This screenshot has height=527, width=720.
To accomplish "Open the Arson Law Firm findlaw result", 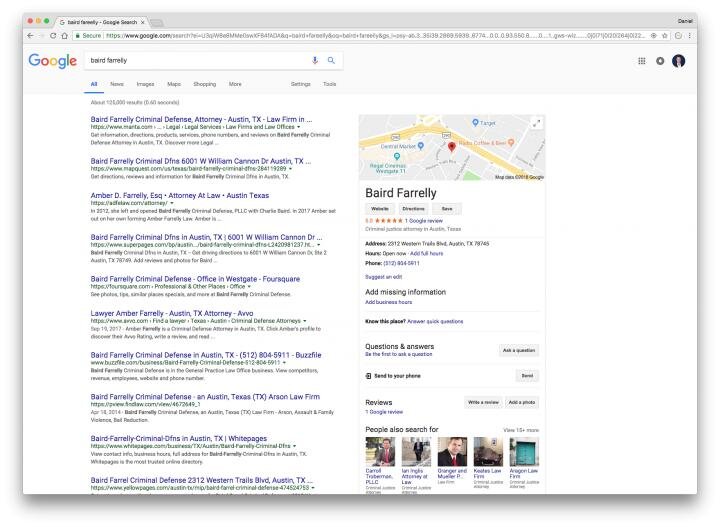I will coord(205,397).
